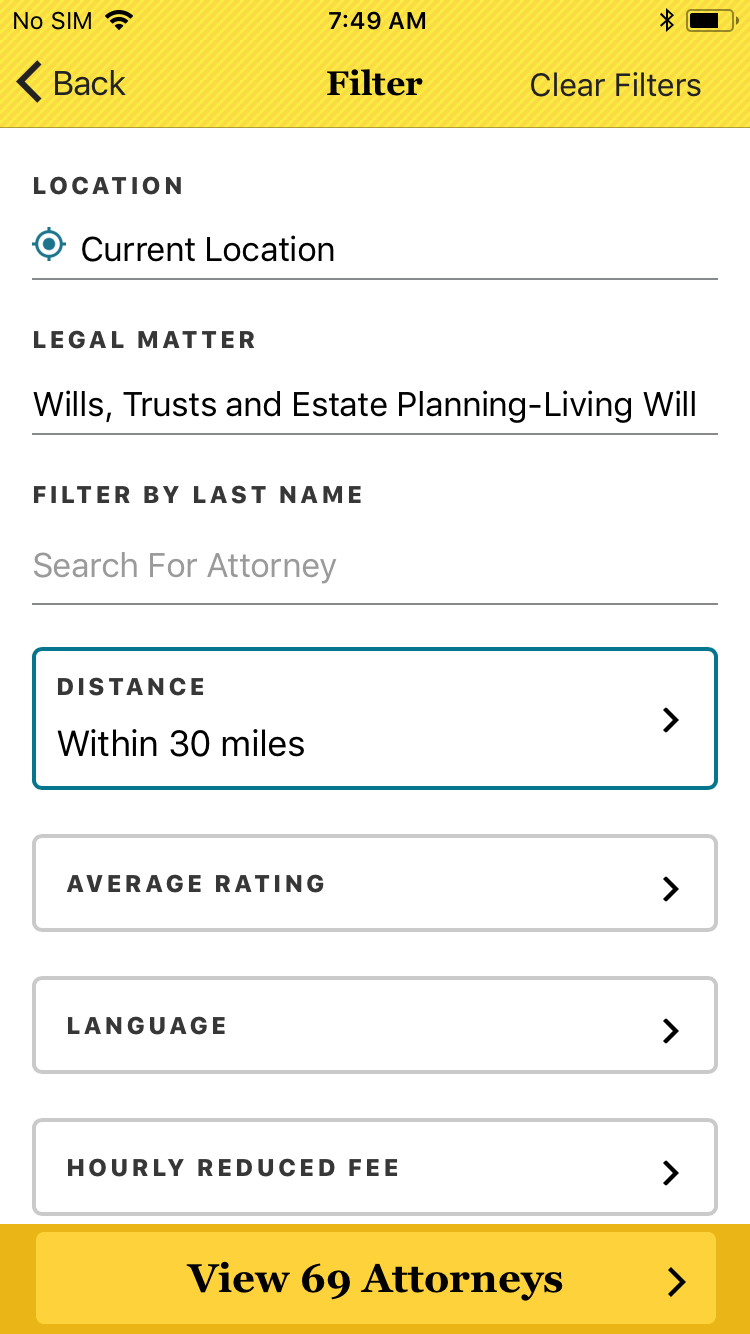The width and height of the screenshot is (750, 1334).
Task: Tap the Wi-Fi icon in status bar
Action: point(120,21)
